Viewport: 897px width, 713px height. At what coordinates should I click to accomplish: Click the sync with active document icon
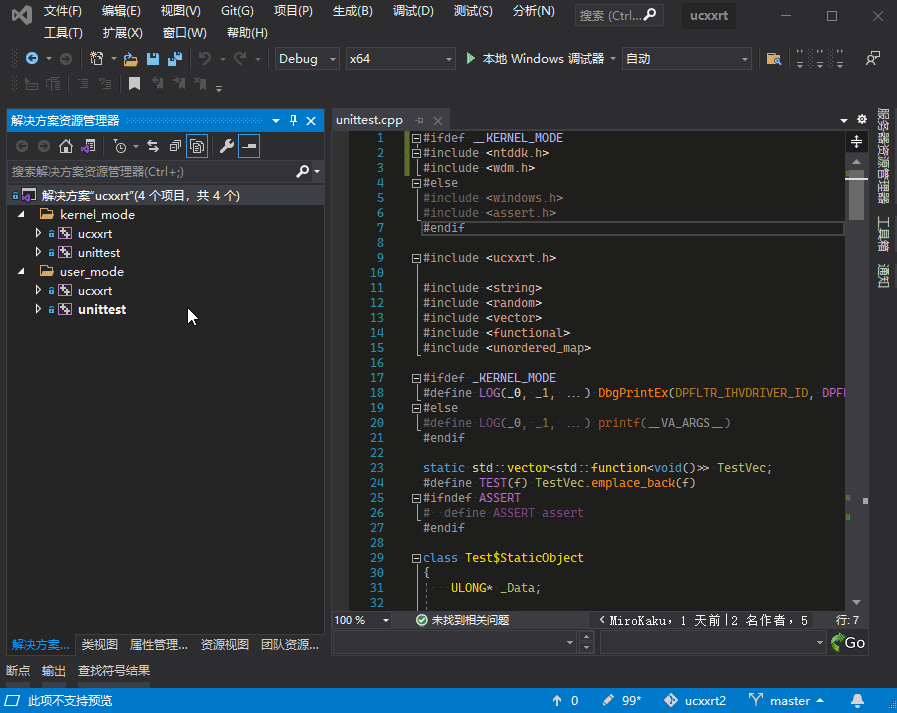coord(153,146)
